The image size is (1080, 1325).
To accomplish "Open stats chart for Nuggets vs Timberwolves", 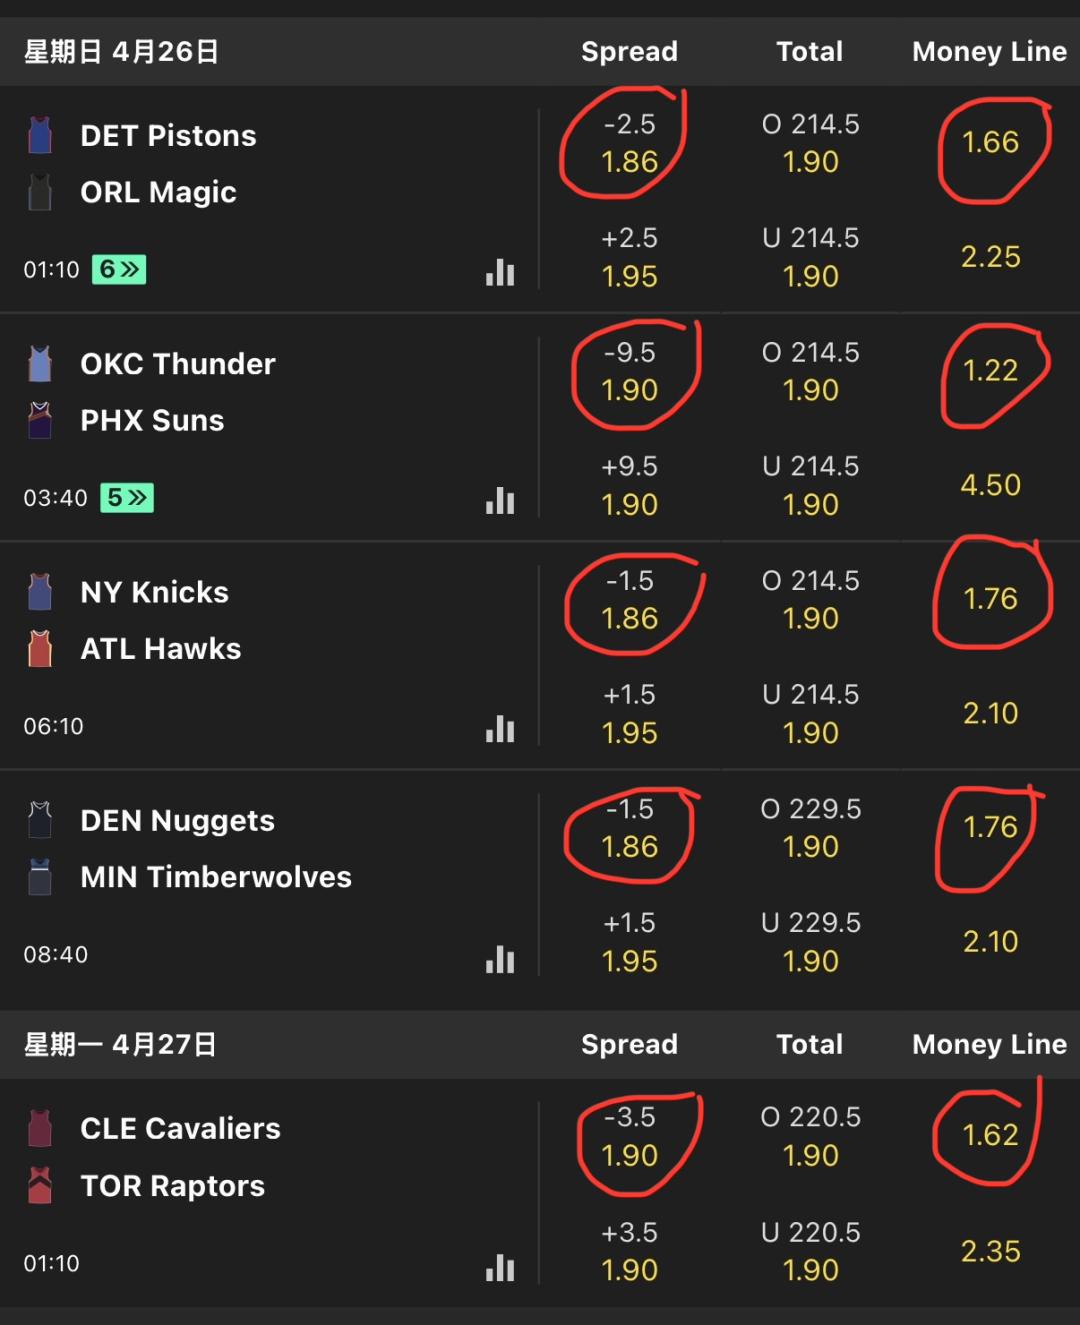I will 500,959.
